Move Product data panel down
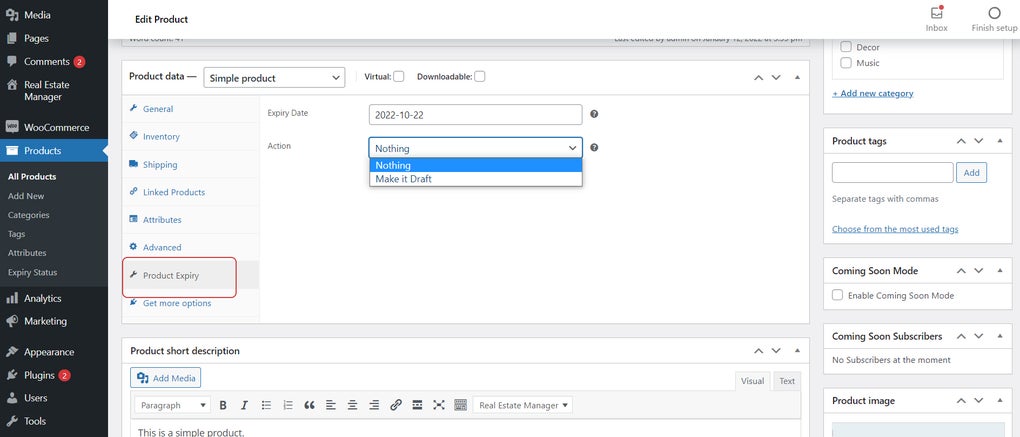The height and width of the screenshot is (437, 1020). (775, 77)
